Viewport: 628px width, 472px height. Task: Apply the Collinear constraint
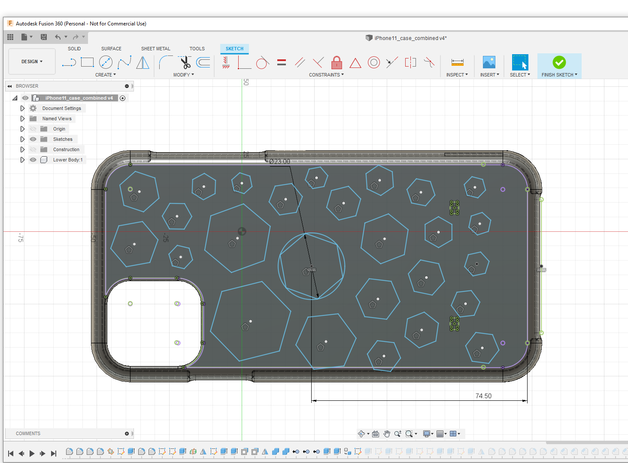(392, 63)
